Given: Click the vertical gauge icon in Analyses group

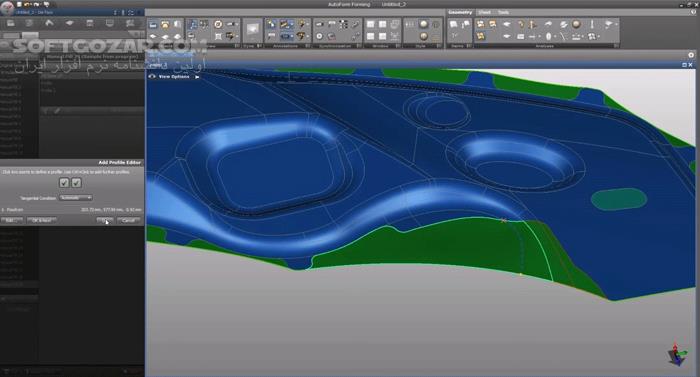Looking at the screenshot, I should 592,24.
